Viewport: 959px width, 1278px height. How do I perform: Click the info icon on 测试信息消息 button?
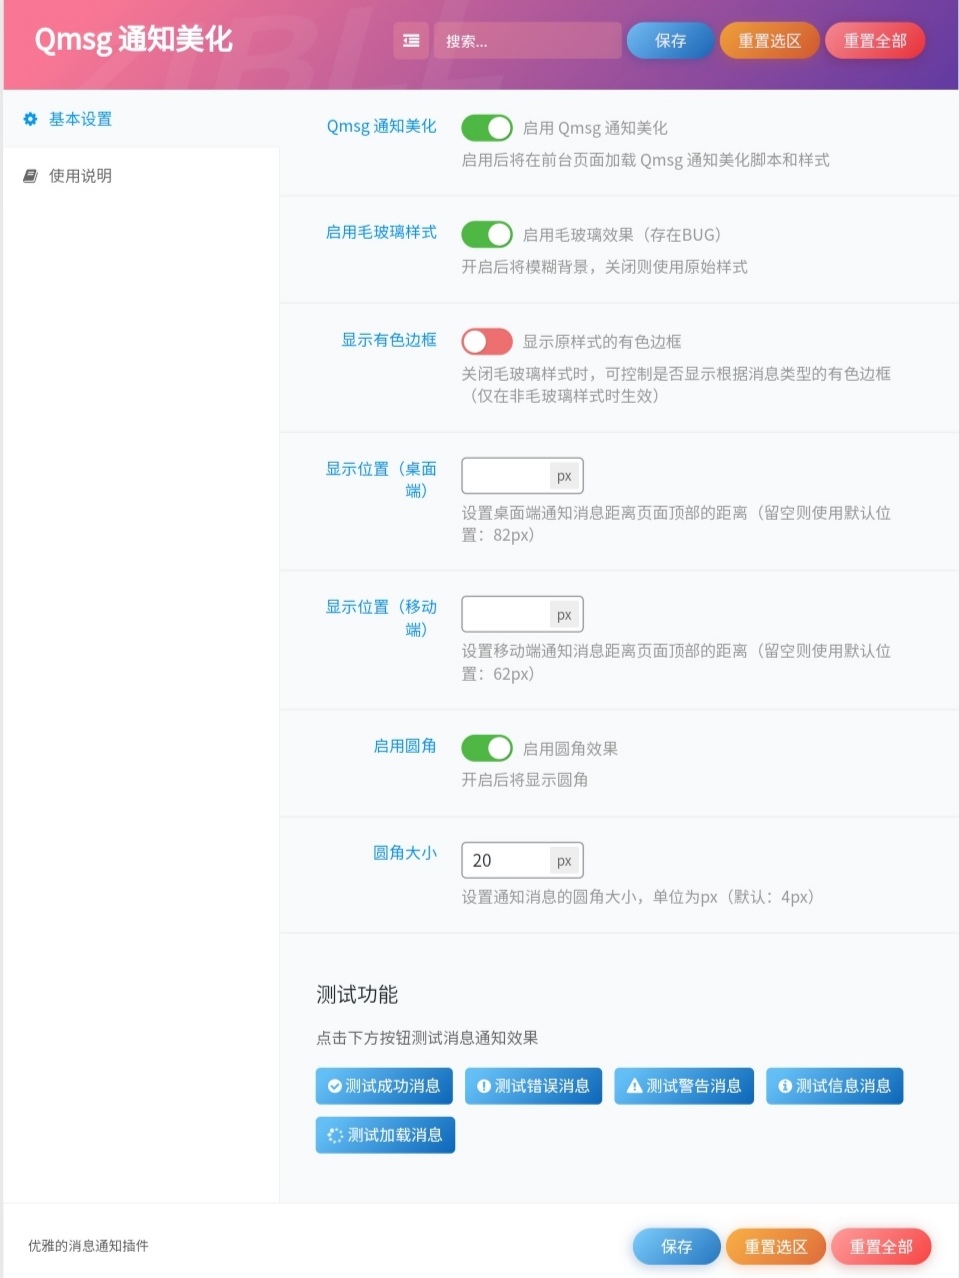784,1086
